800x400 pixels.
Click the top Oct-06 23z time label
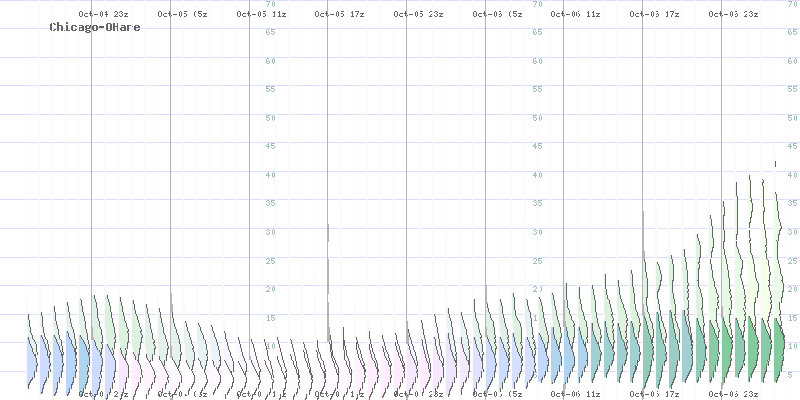[733, 14]
